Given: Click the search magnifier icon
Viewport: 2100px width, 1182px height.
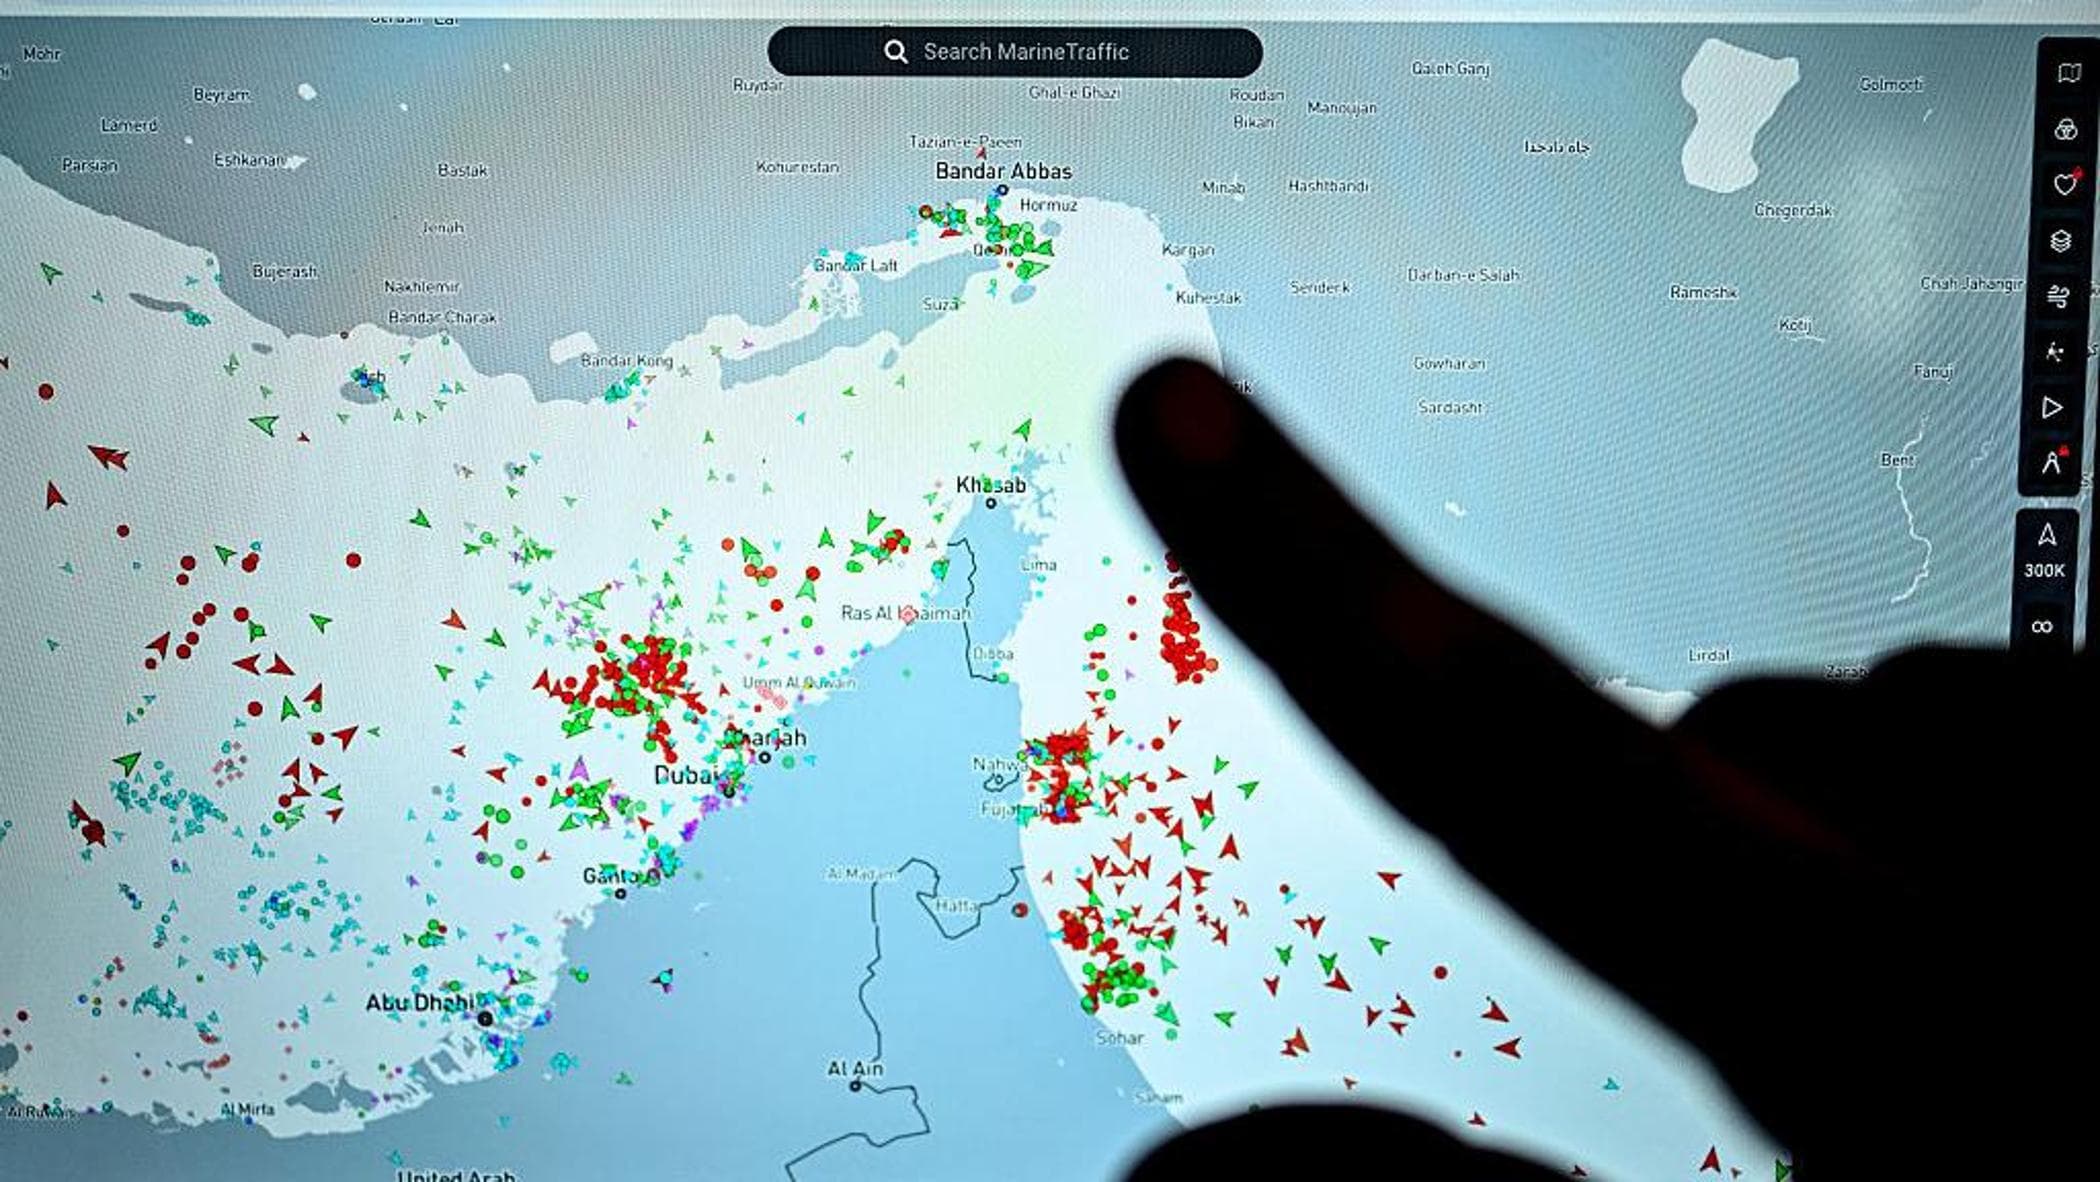Looking at the screenshot, I should point(896,52).
